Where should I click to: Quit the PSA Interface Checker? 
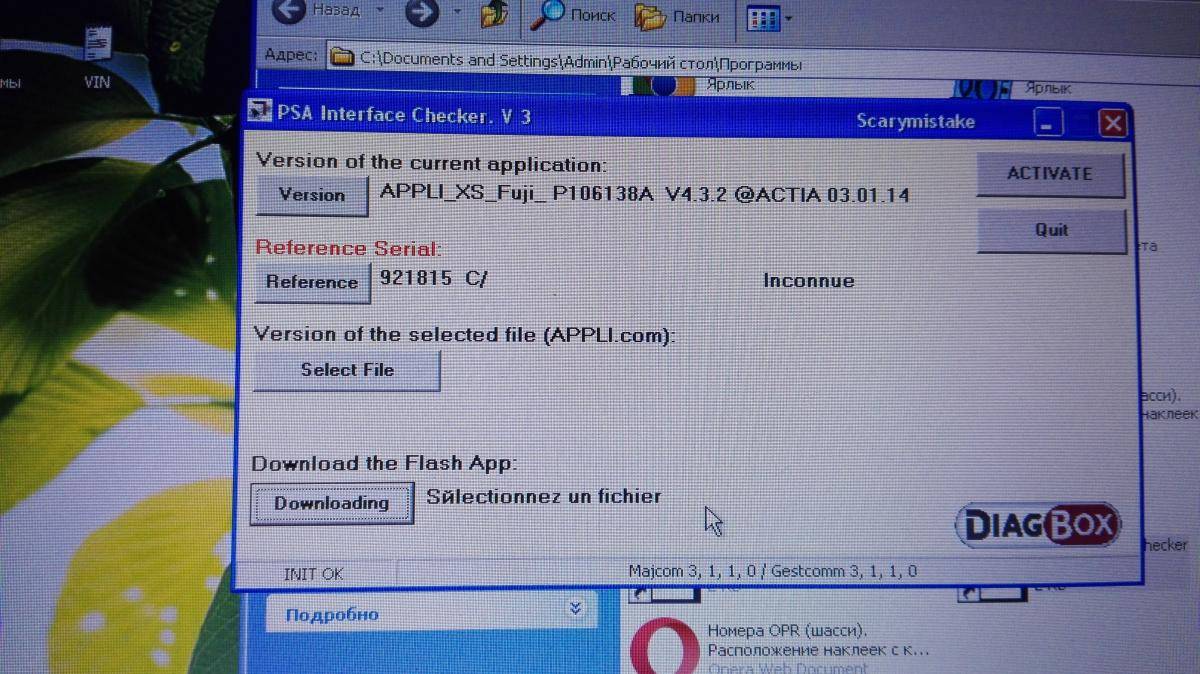(1051, 230)
